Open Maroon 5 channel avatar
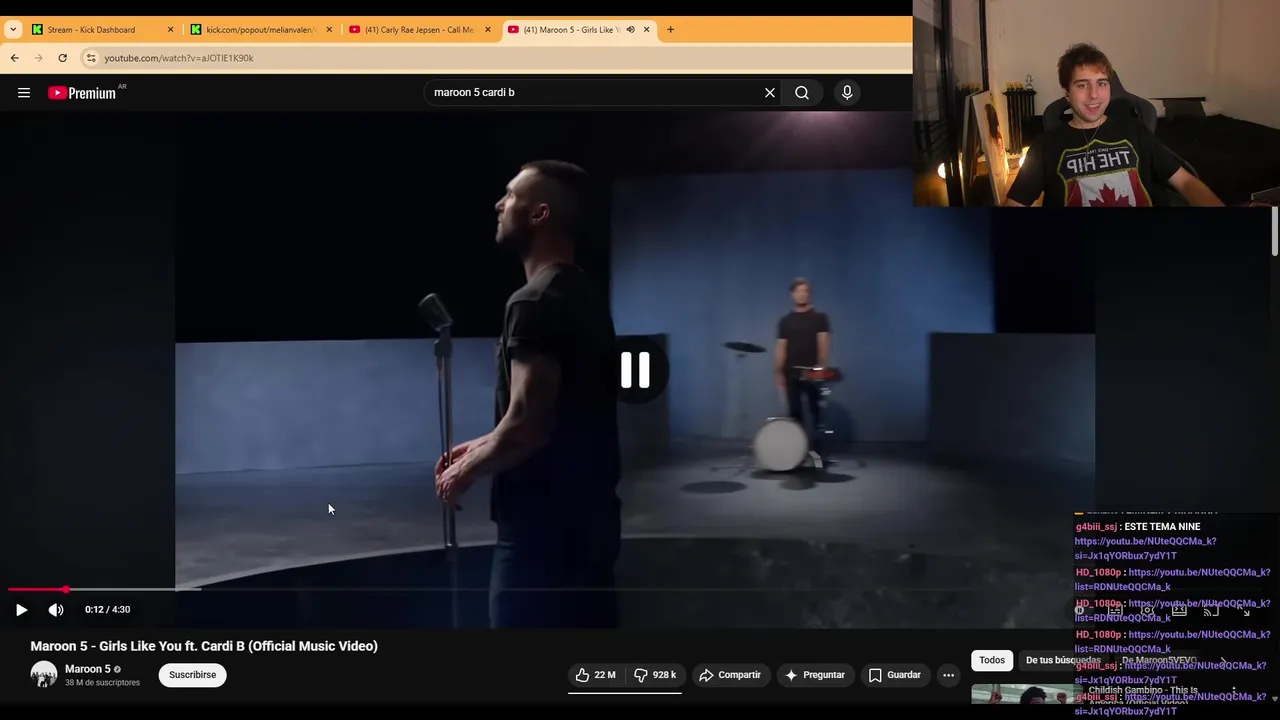The image size is (1280, 720). coord(44,675)
